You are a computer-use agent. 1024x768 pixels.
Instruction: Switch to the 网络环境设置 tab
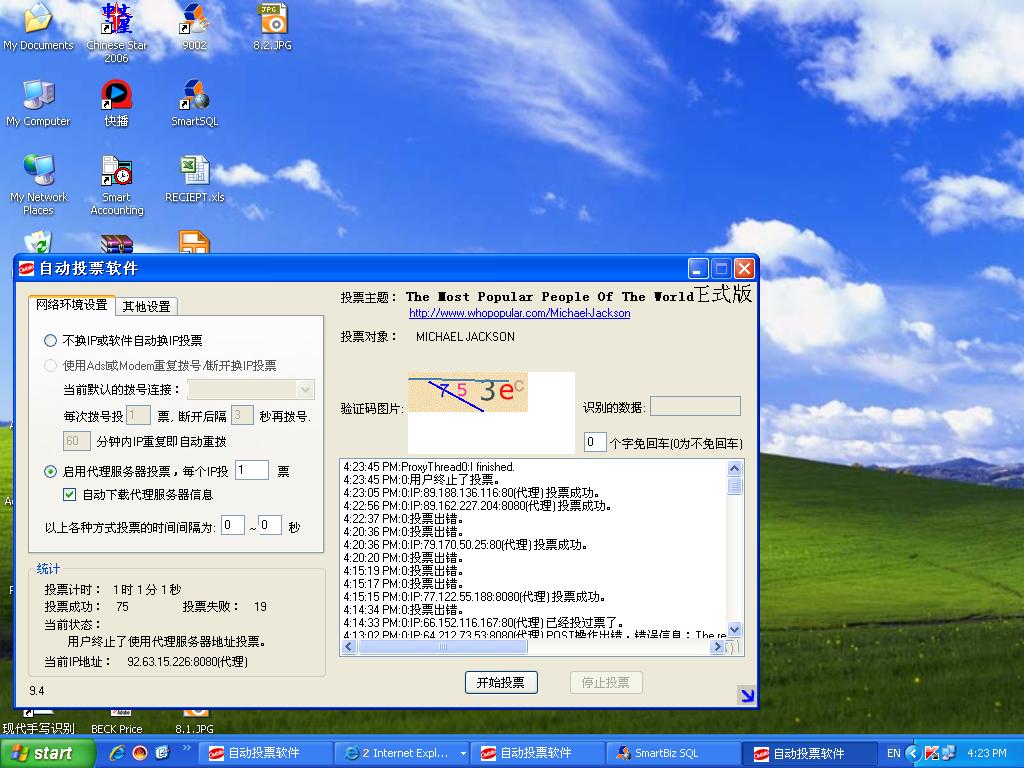(71, 305)
